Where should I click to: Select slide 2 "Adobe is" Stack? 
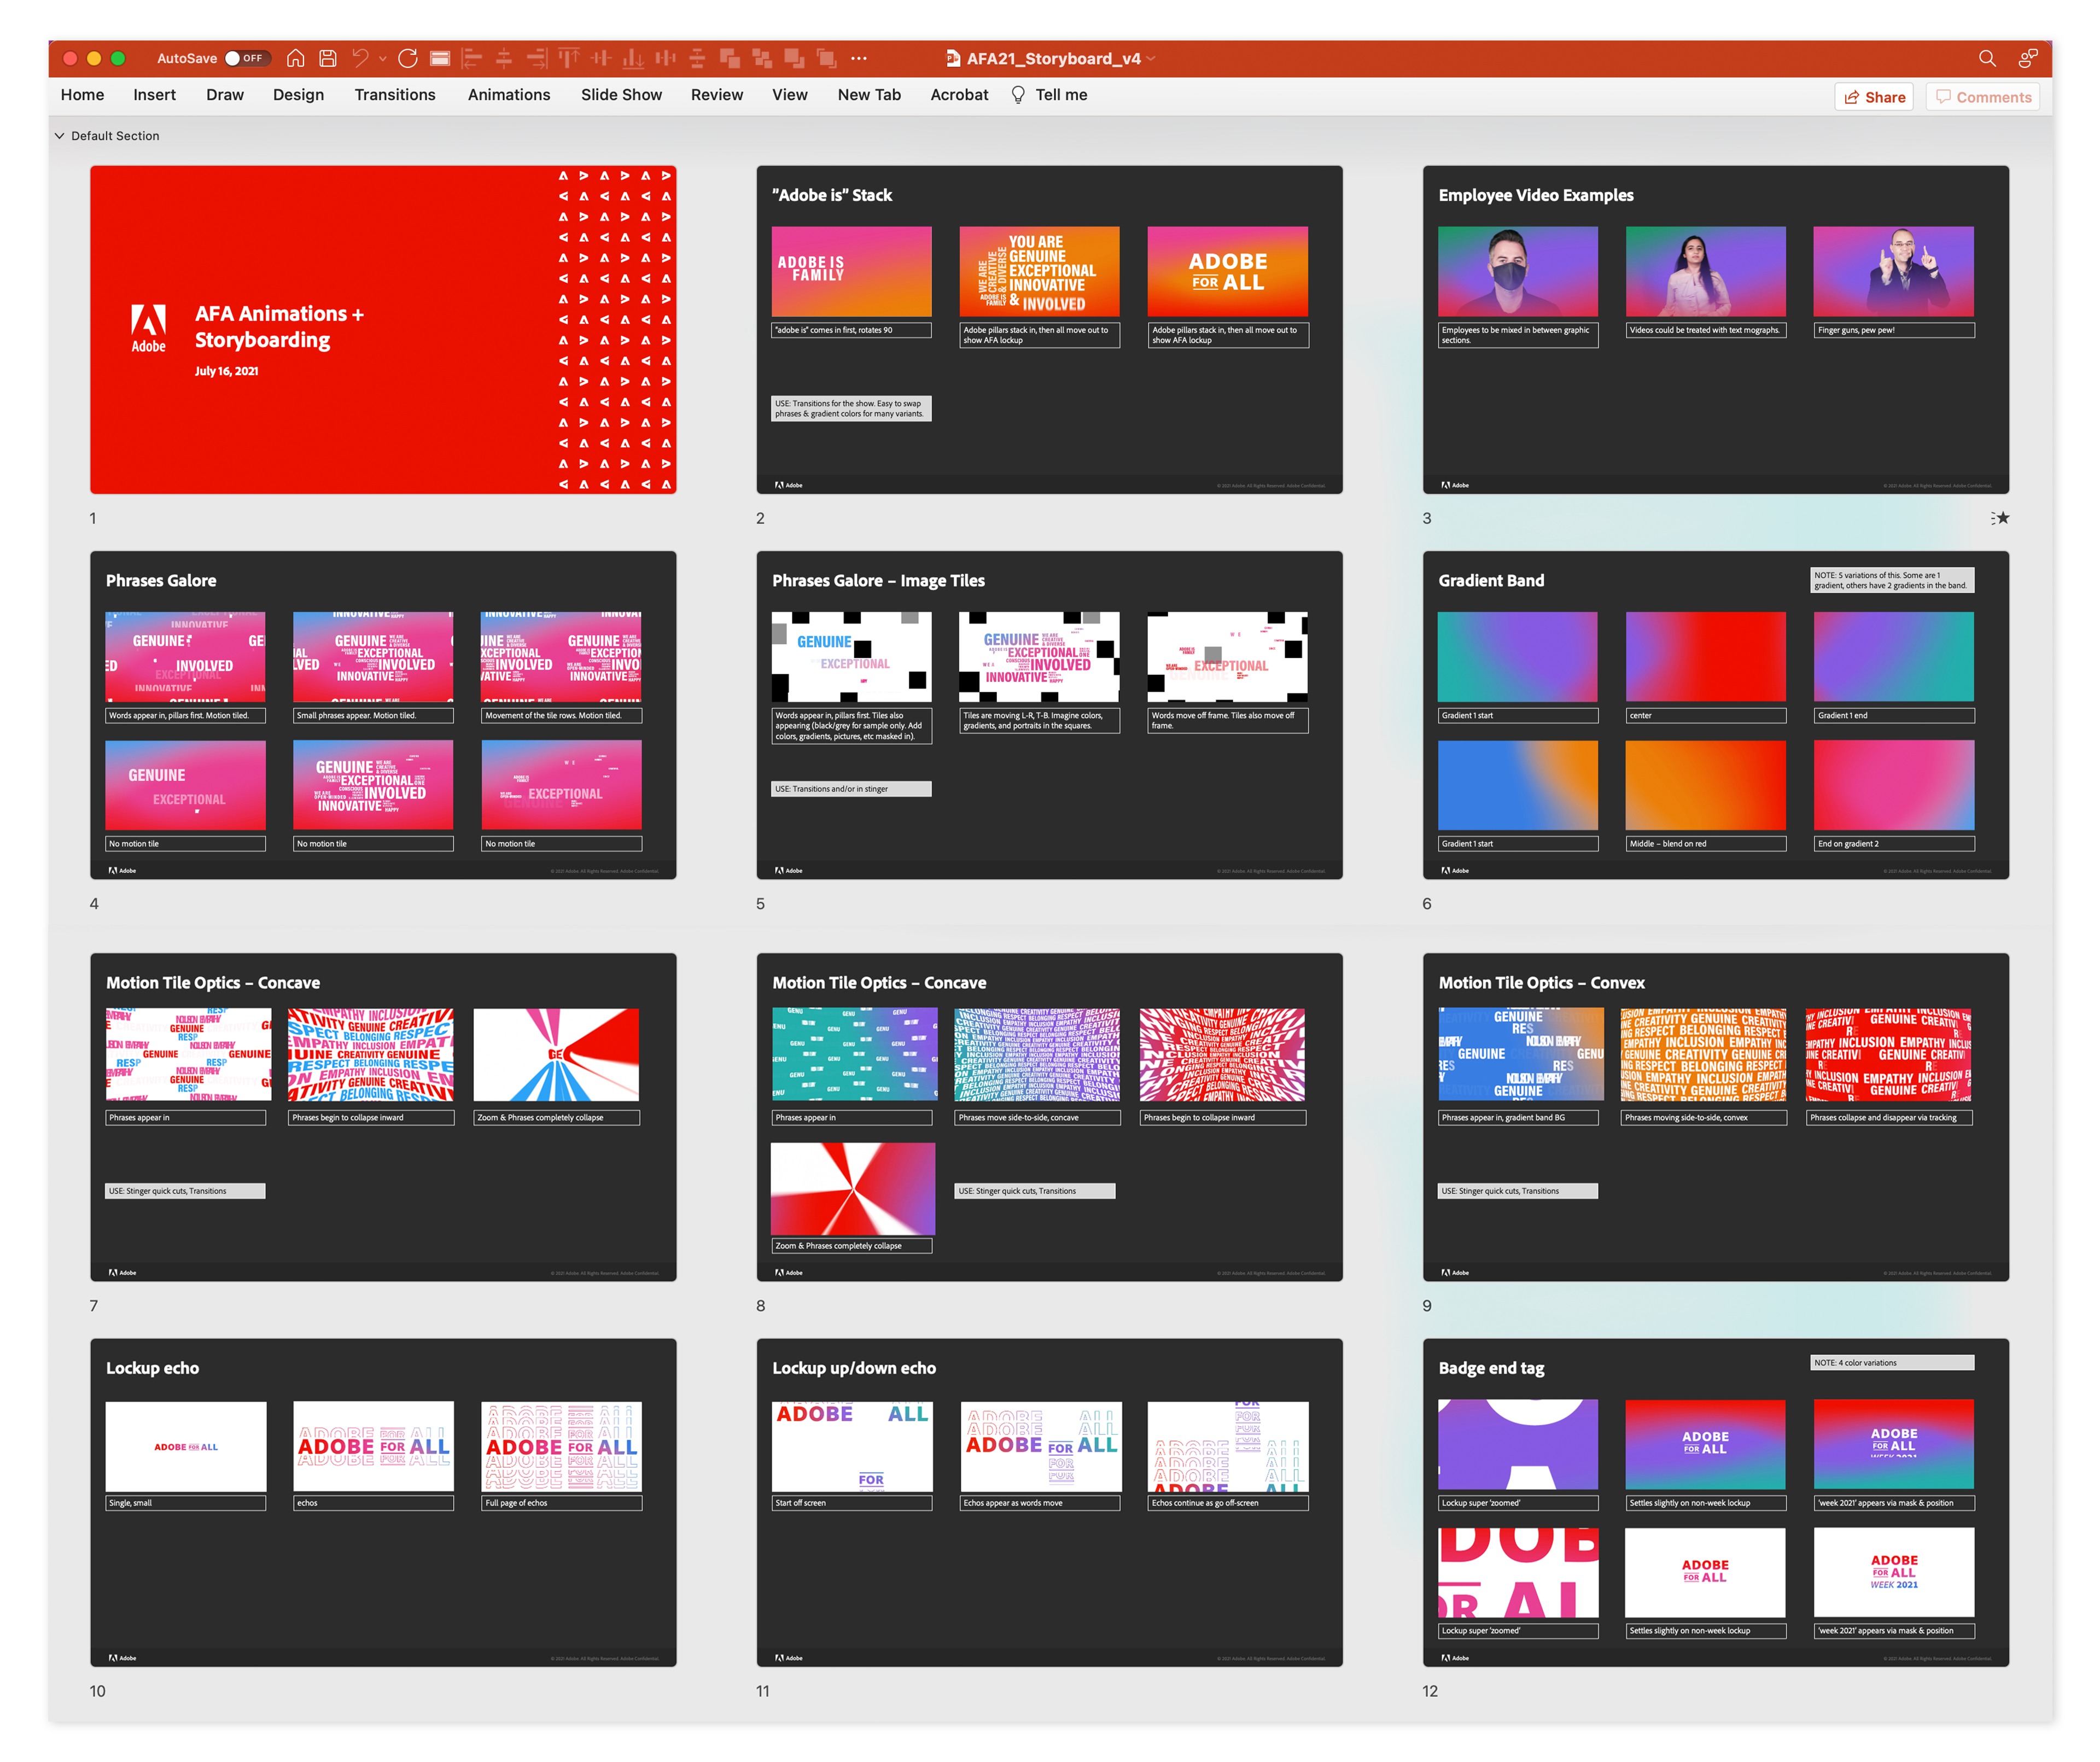coord(1049,330)
